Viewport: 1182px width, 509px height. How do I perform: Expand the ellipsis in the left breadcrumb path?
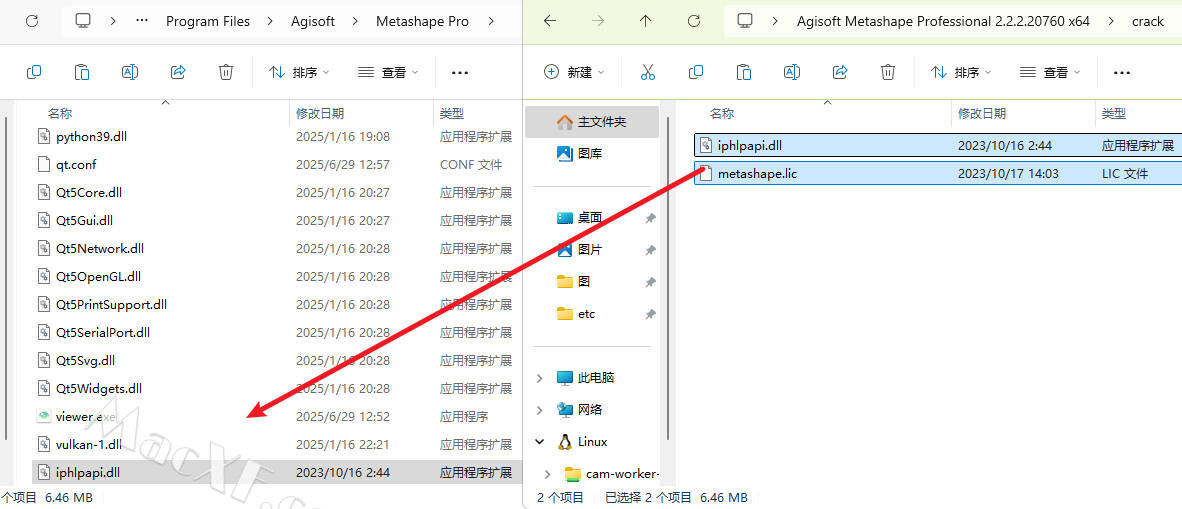142,21
